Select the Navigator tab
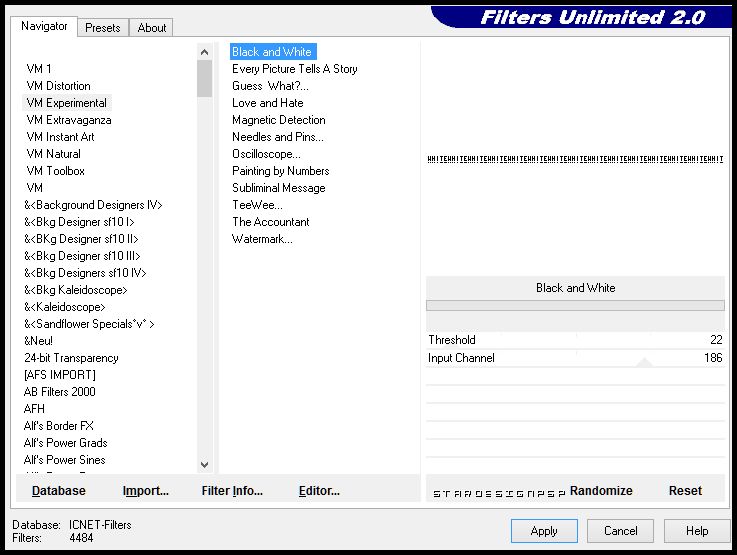Screen dimensions: 737x555 point(44,26)
